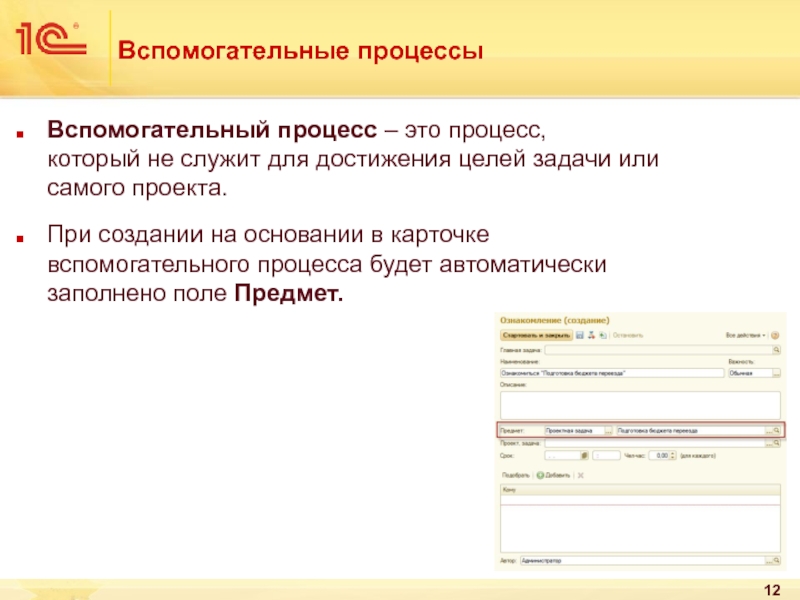The height and width of the screenshot is (600, 800).
Task: Click the Кому column header
Action: 640,490
